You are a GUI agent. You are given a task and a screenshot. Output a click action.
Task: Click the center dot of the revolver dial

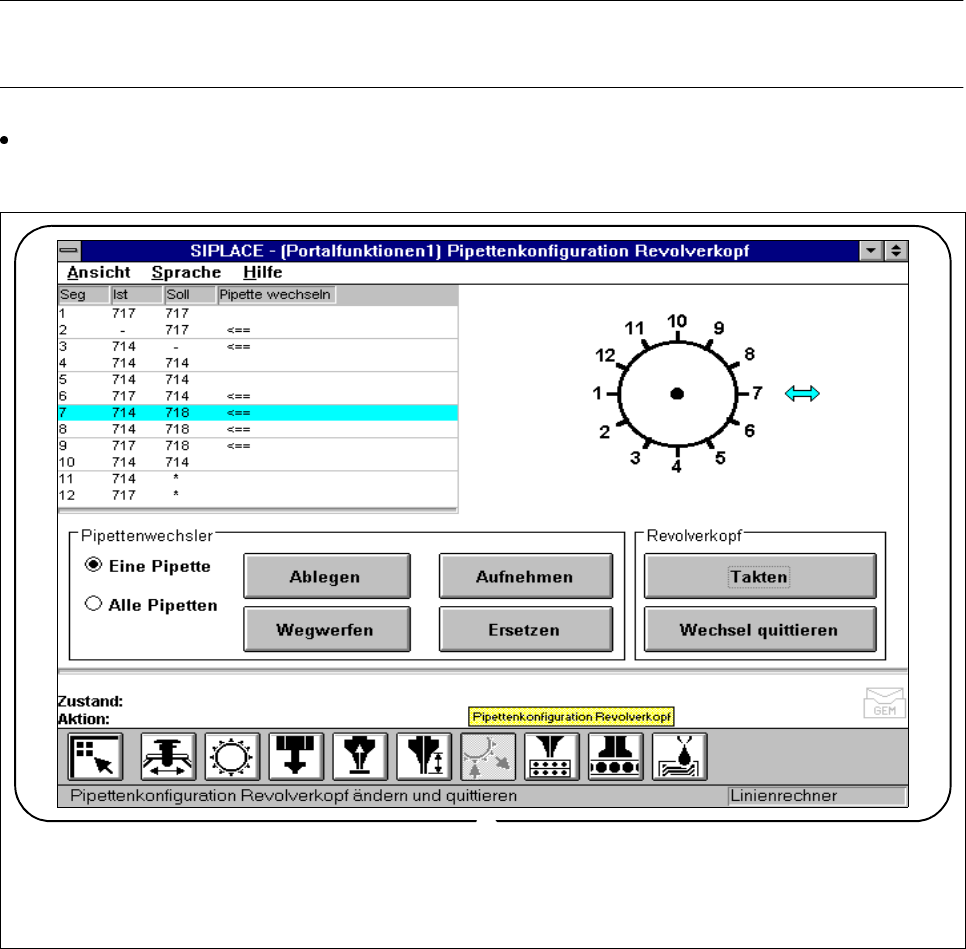click(677, 394)
